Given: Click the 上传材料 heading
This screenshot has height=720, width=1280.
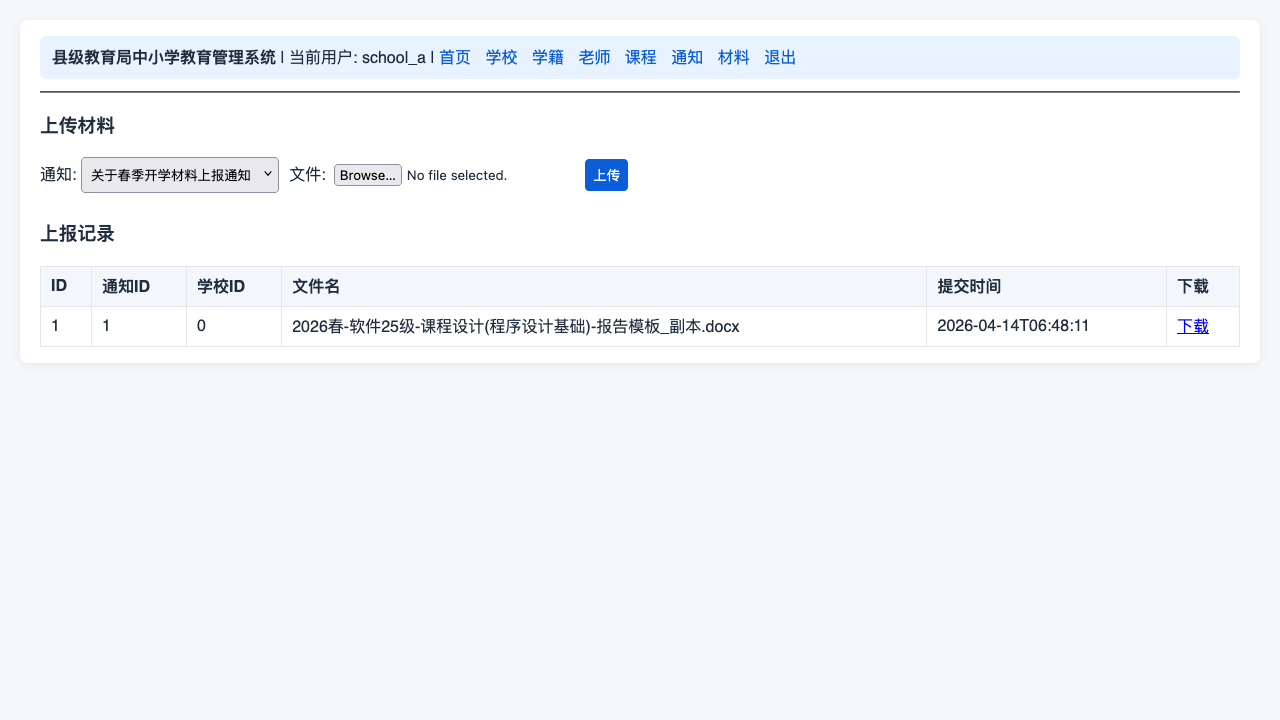Looking at the screenshot, I should (x=77, y=126).
